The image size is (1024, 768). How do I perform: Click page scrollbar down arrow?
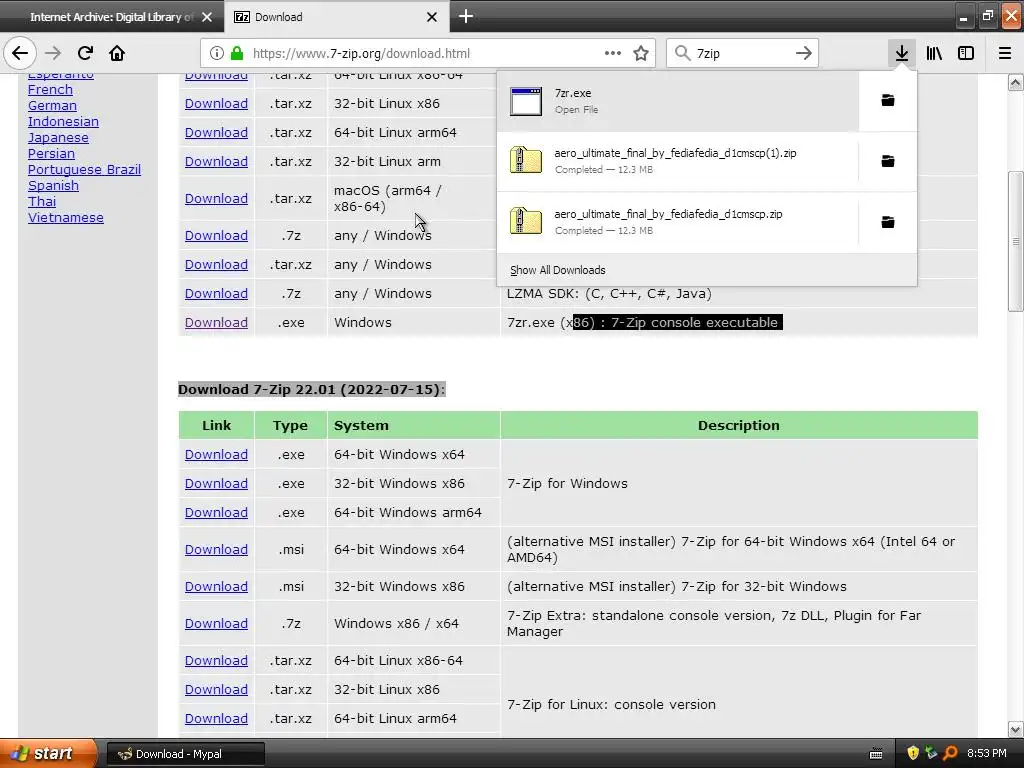pyautogui.click(x=1015, y=729)
